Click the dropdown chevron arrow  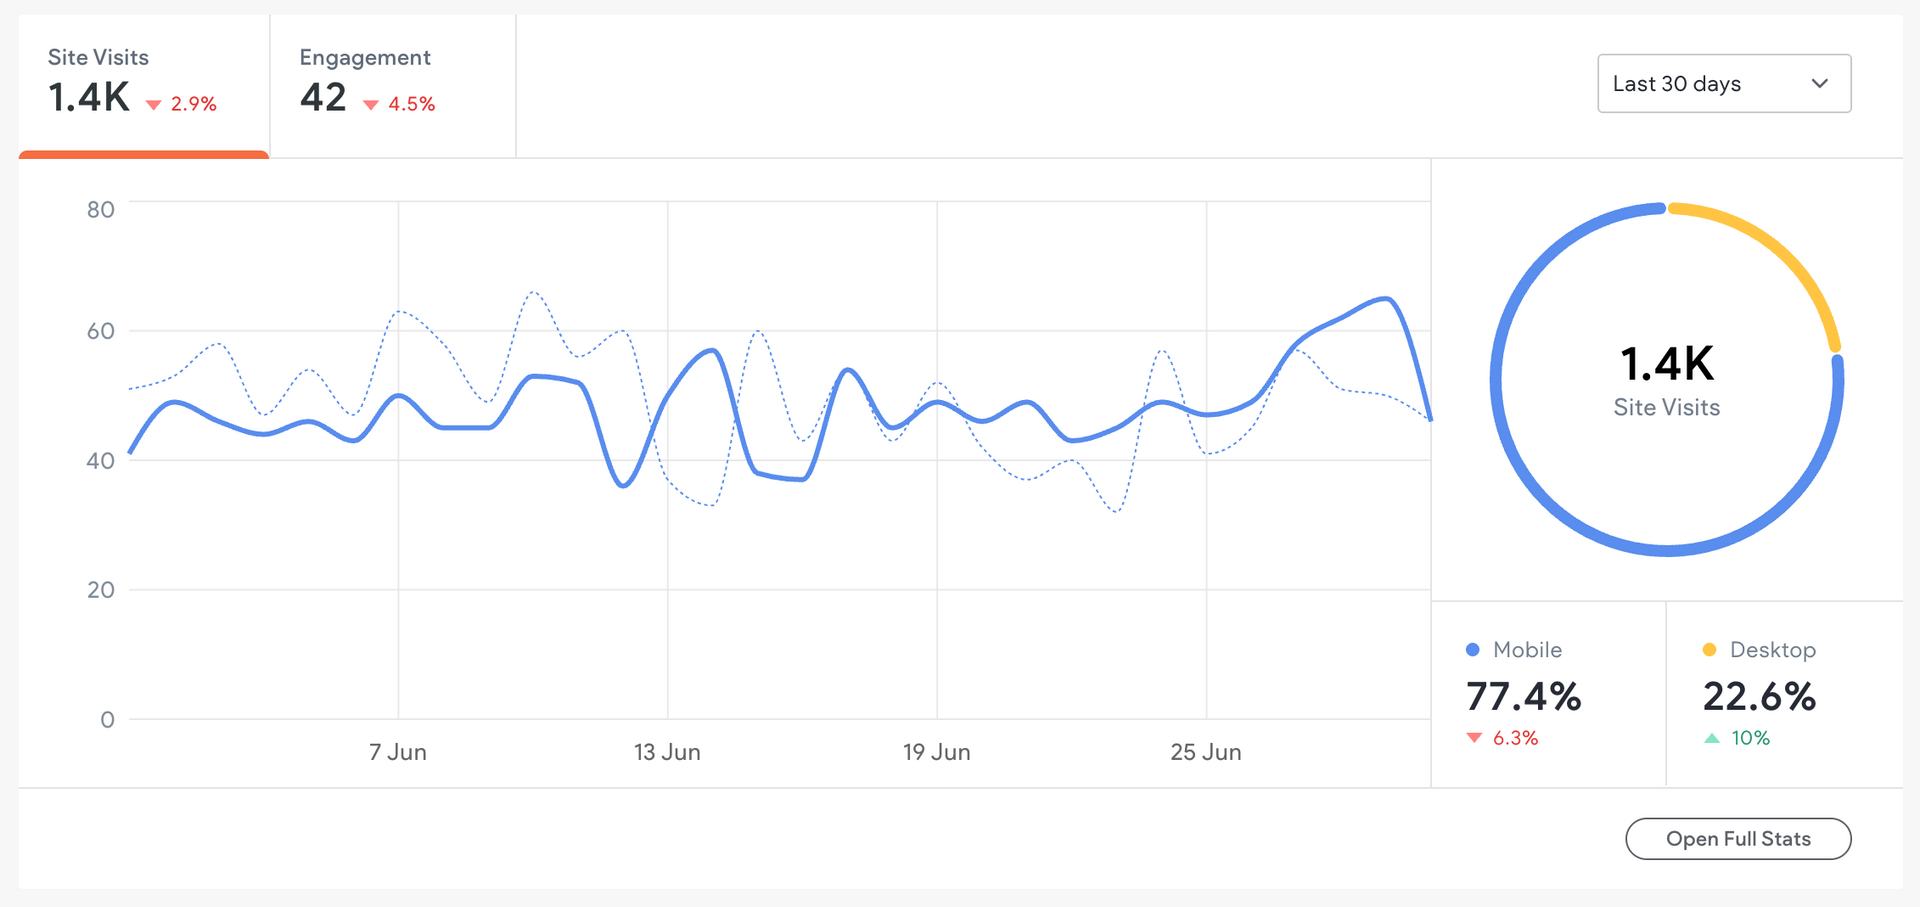1819,84
